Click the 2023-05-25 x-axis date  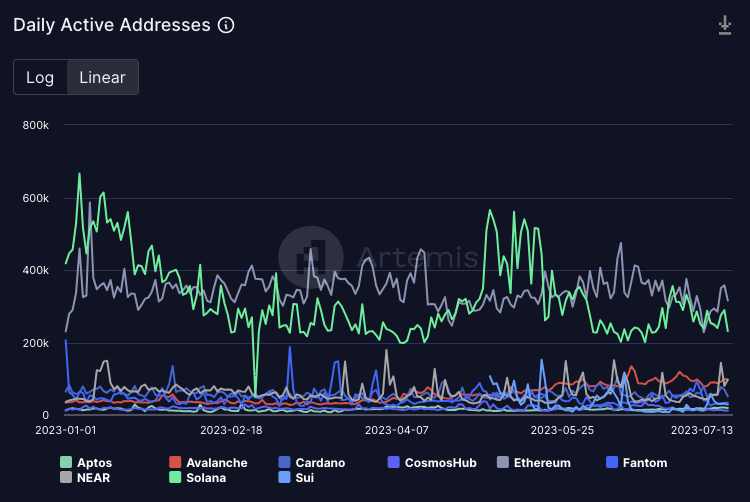[x=562, y=430]
